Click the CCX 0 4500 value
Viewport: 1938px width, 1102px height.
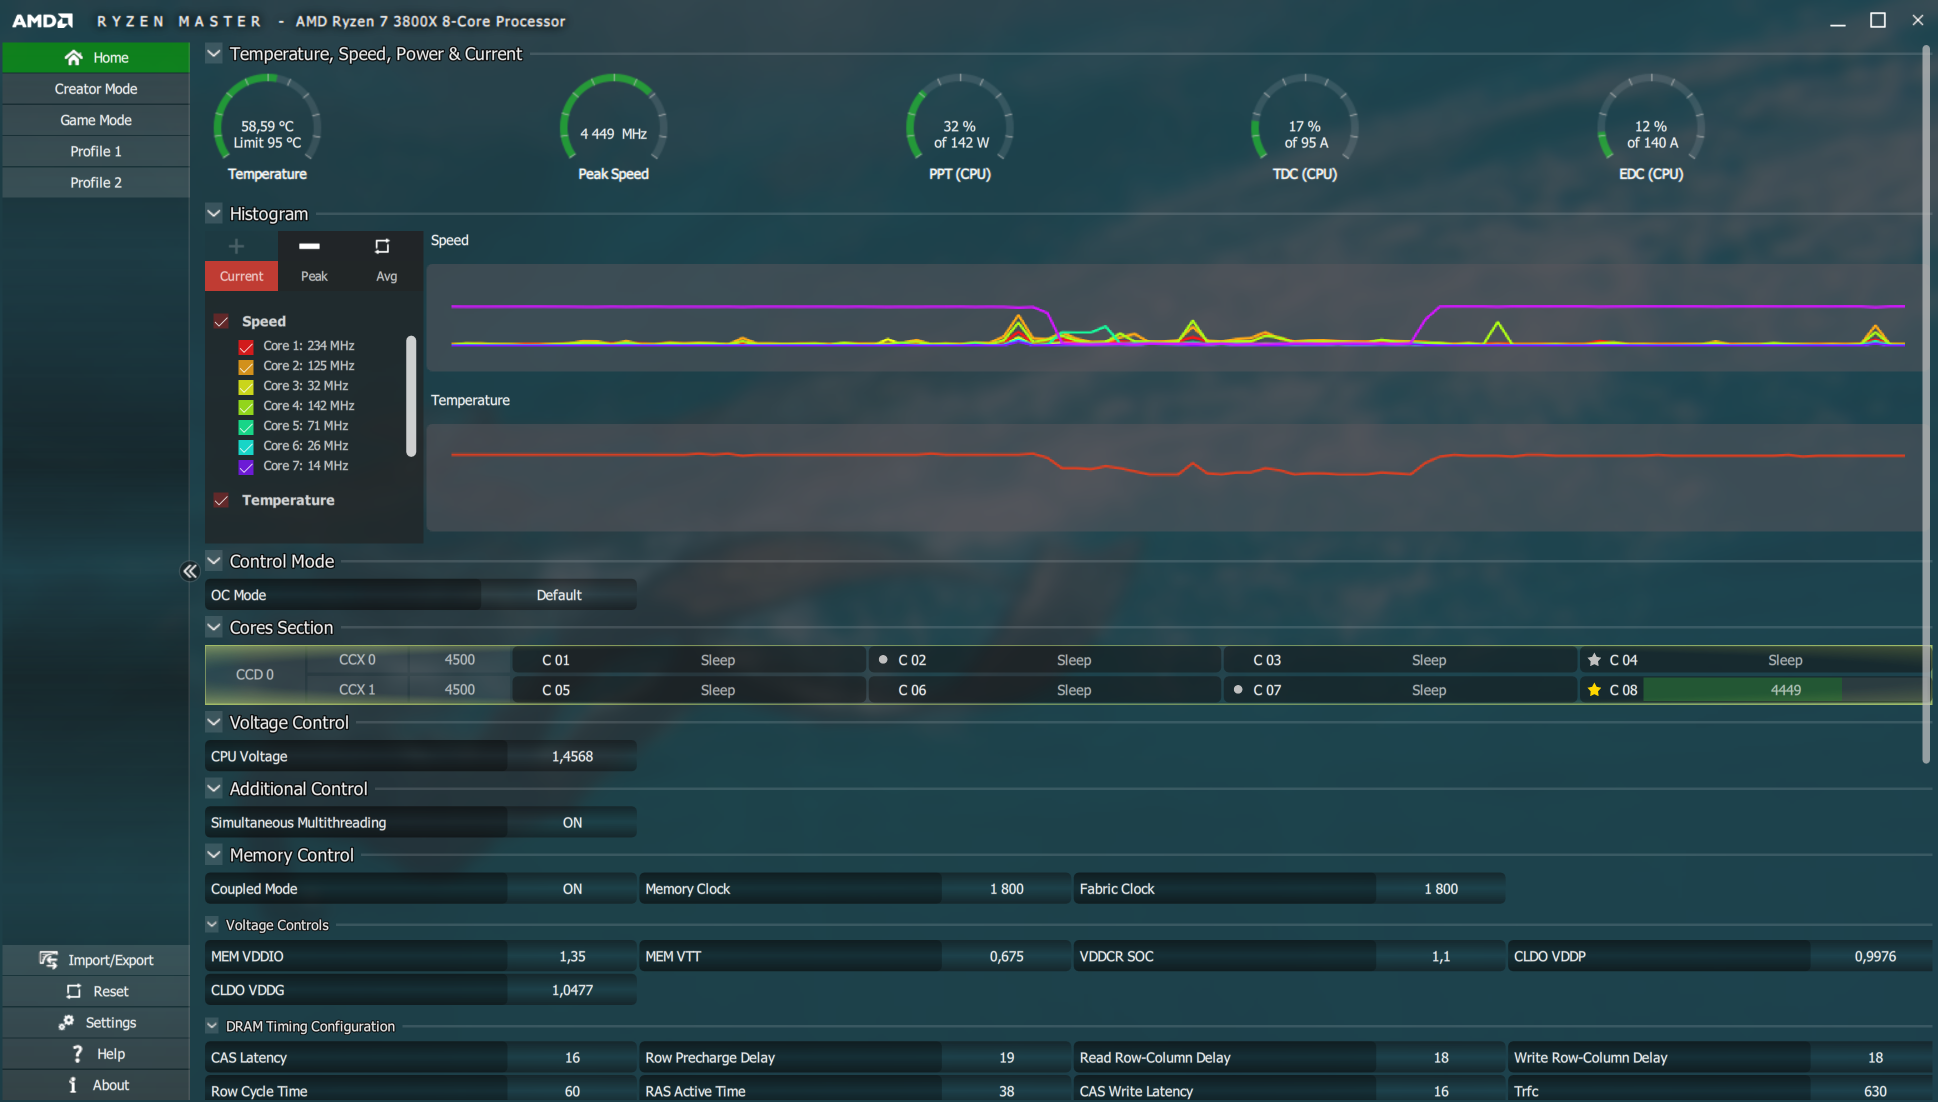460,660
